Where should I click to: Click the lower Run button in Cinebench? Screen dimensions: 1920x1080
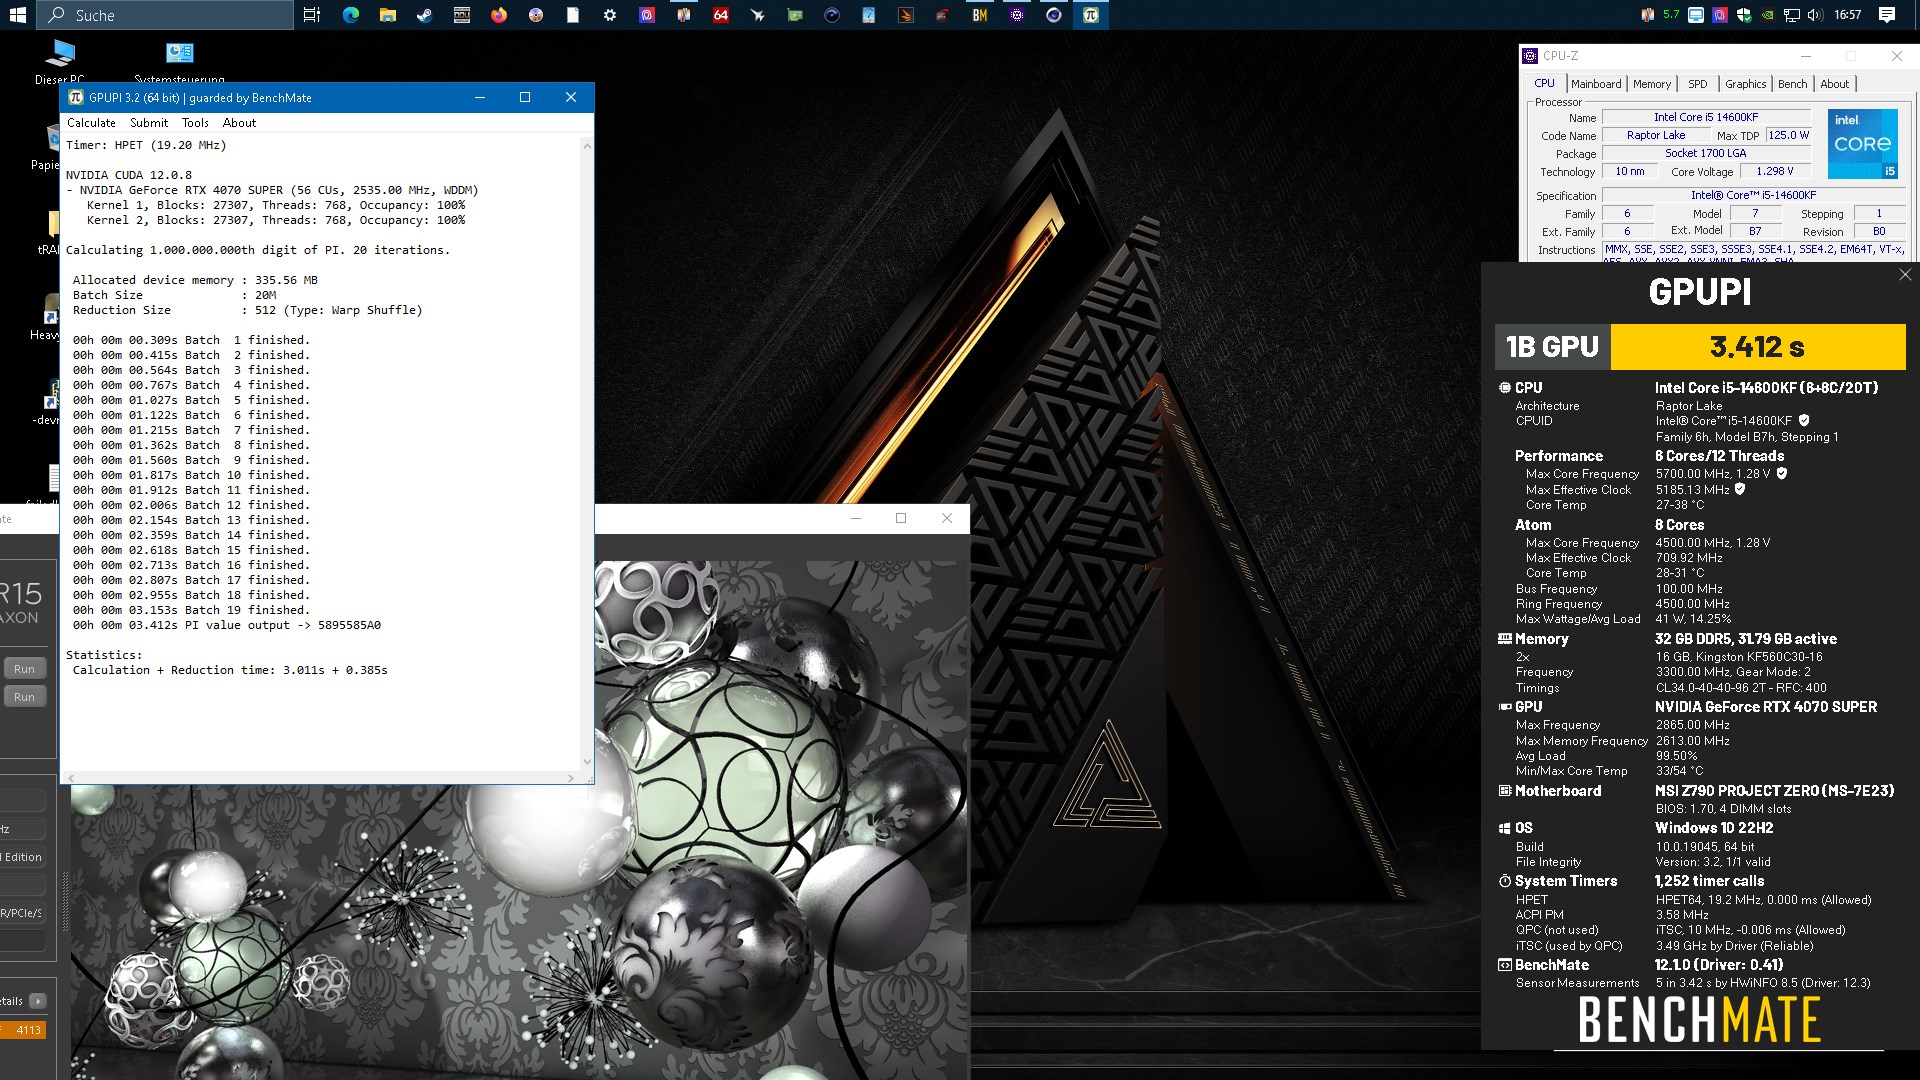coord(24,697)
